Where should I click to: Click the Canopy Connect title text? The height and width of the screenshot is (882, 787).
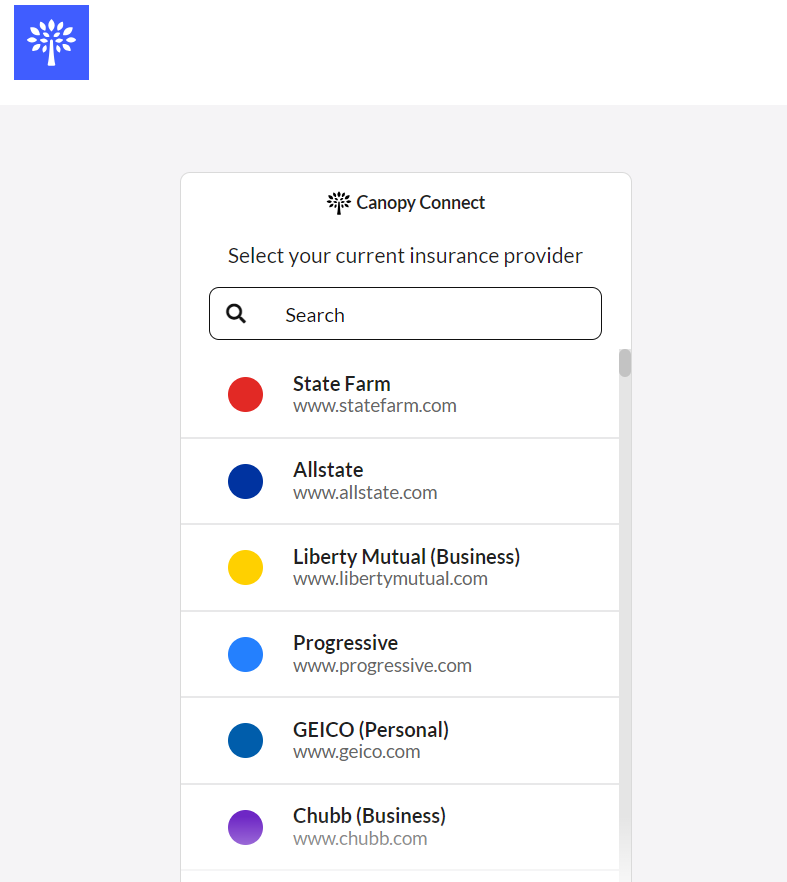click(x=420, y=202)
